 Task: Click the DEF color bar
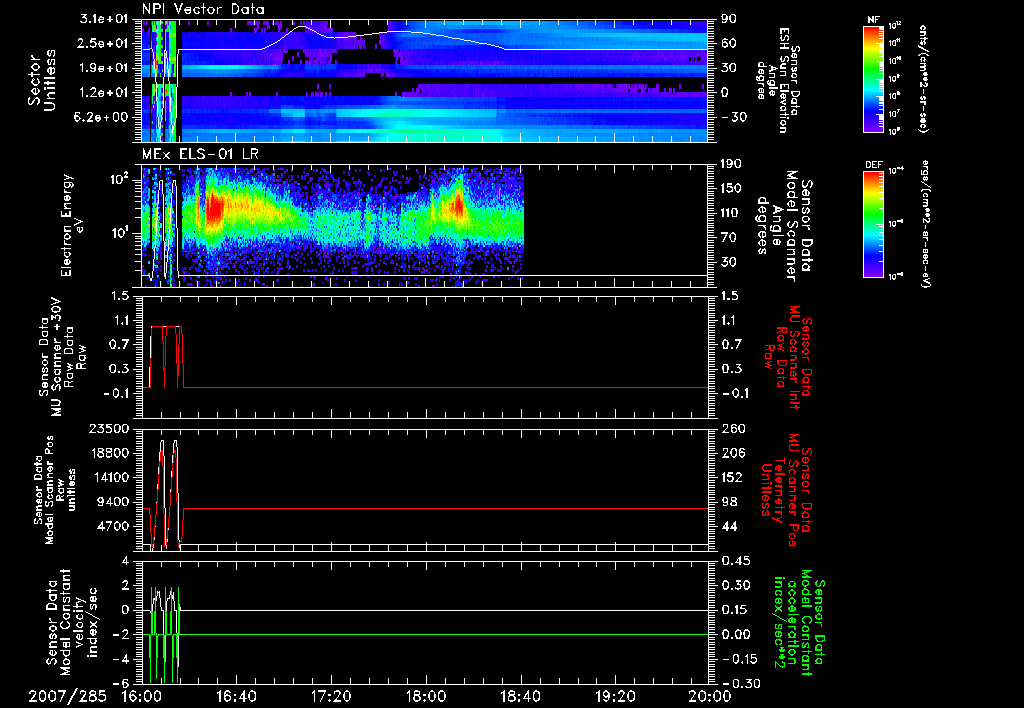click(874, 224)
